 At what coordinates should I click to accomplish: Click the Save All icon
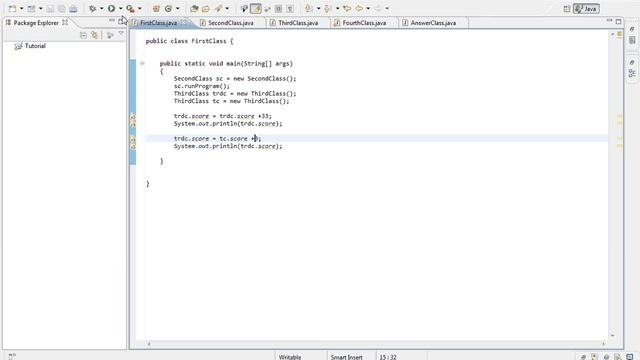coord(62,8)
